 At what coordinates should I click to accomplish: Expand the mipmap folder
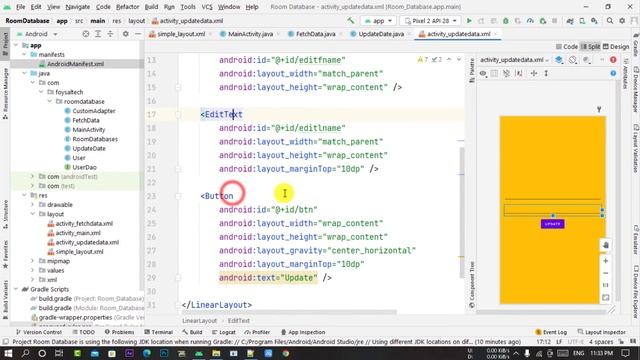[x=33, y=261]
